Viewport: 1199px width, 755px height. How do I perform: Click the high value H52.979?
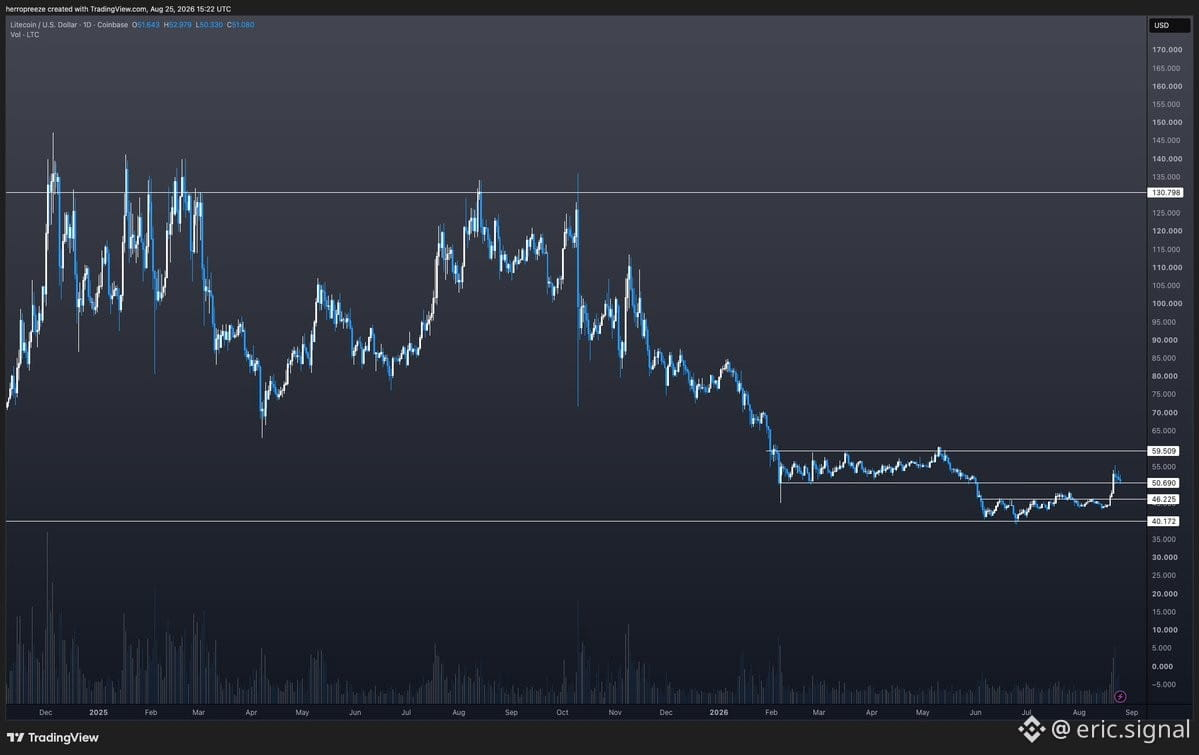coord(177,24)
